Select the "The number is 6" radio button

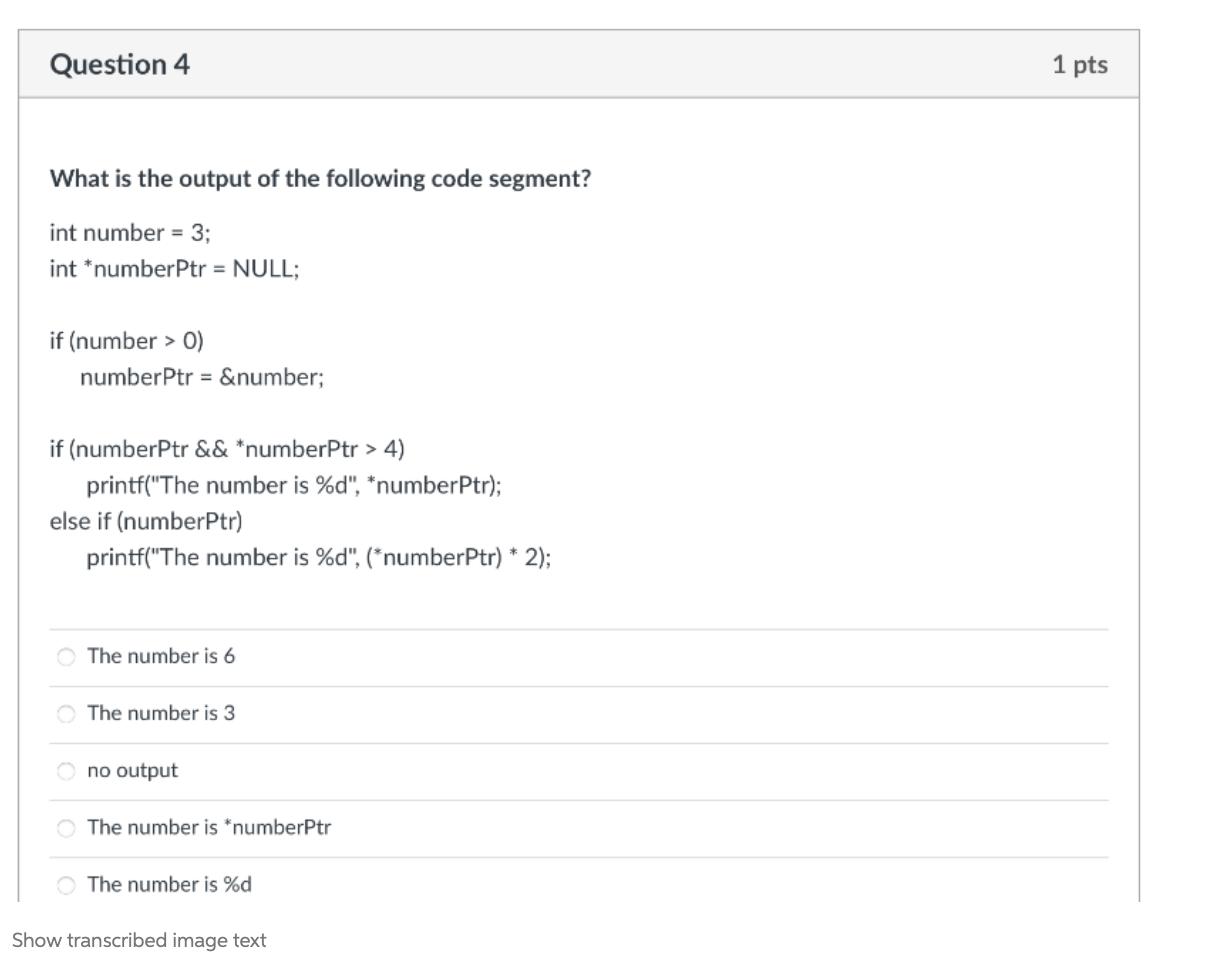[66, 657]
